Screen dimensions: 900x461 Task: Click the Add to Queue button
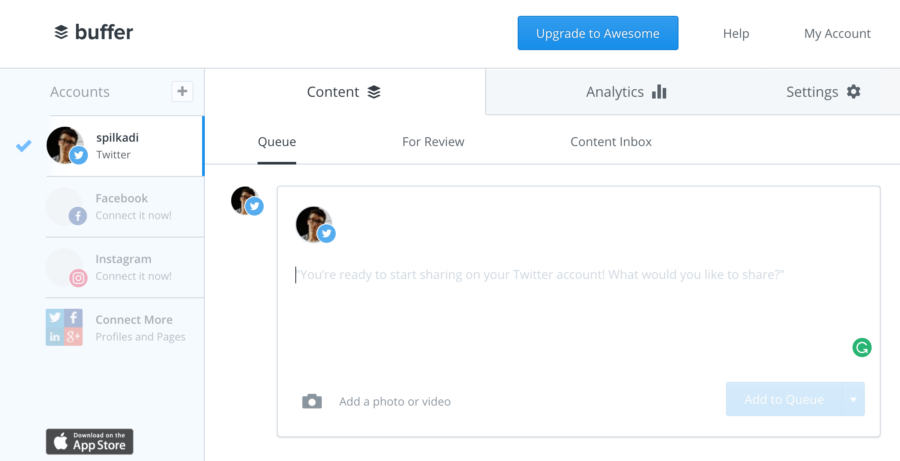tap(783, 399)
